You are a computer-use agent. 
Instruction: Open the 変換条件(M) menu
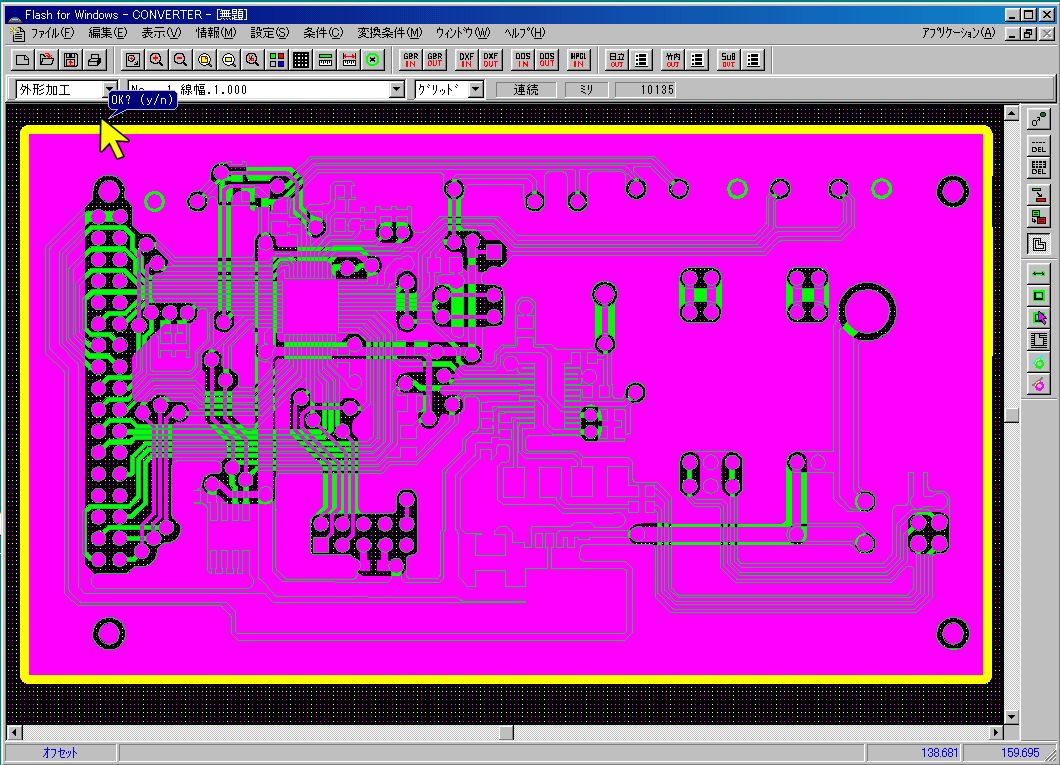point(389,32)
